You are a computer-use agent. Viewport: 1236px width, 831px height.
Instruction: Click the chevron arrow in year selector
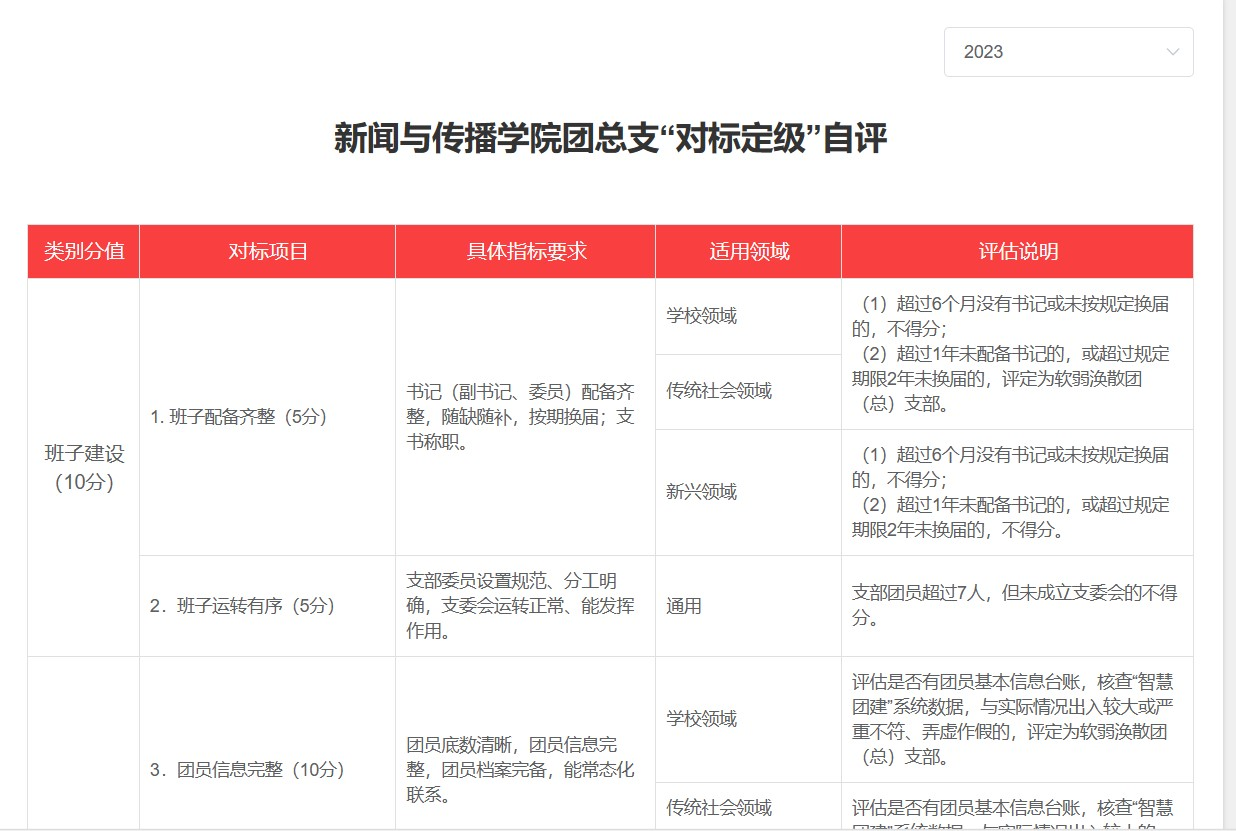(1172, 52)
